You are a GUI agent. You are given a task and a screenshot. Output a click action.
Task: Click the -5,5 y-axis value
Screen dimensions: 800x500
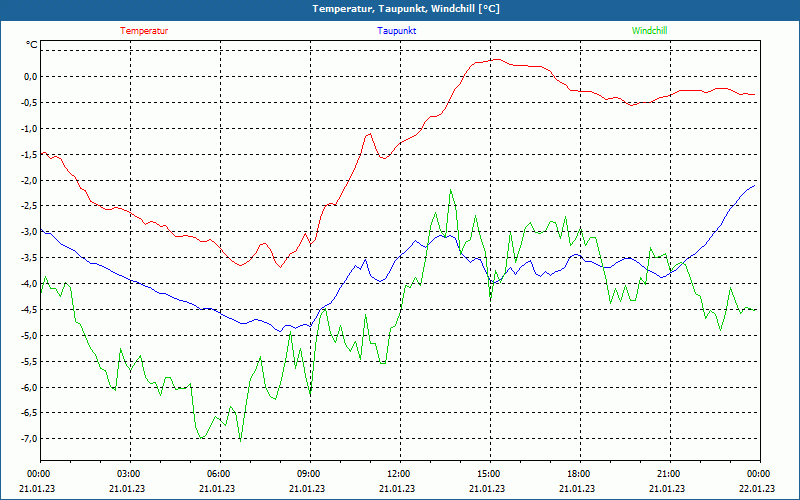coord(30,361)
